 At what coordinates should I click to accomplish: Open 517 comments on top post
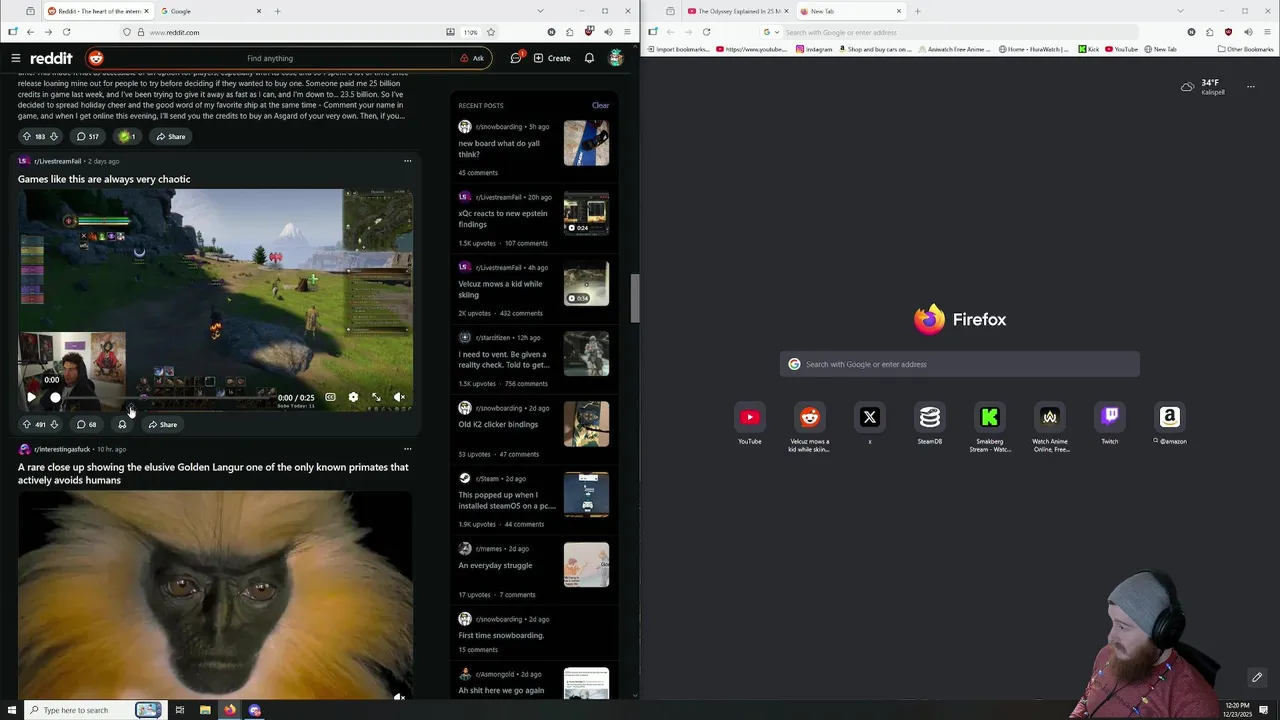(x=88, y=136)
